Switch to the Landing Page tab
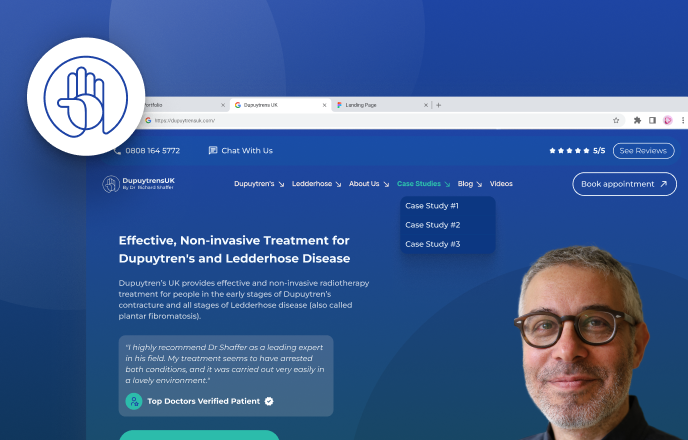The height and width of the screenshot is (440, 688). 382,105
